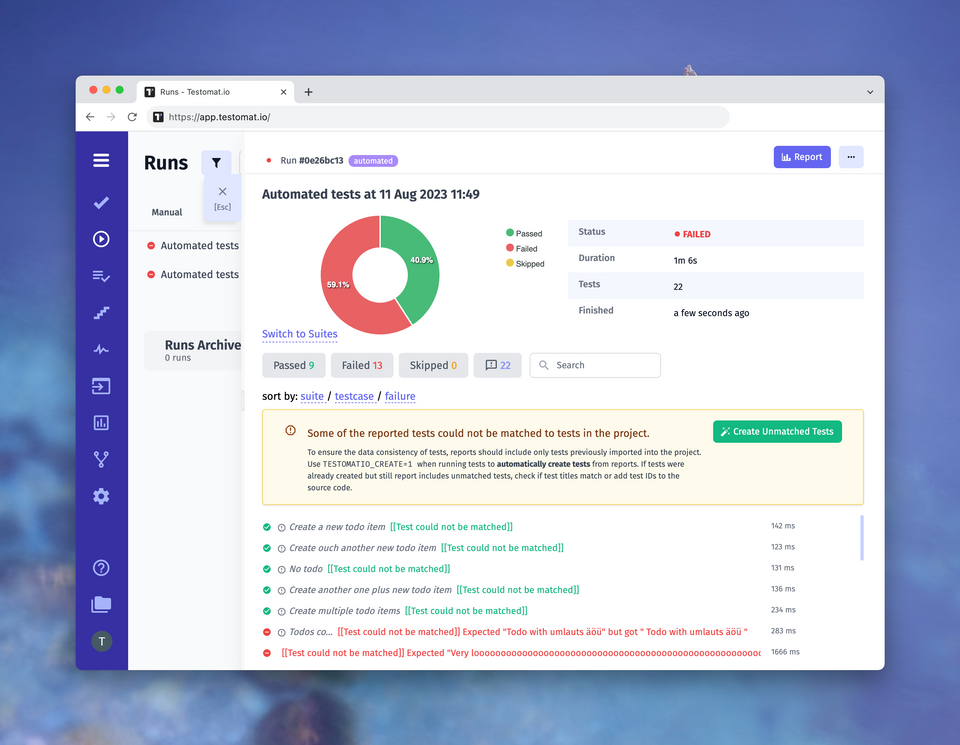The image size is (960, 745).
Task: Sort by failure link
Action: 400,397
